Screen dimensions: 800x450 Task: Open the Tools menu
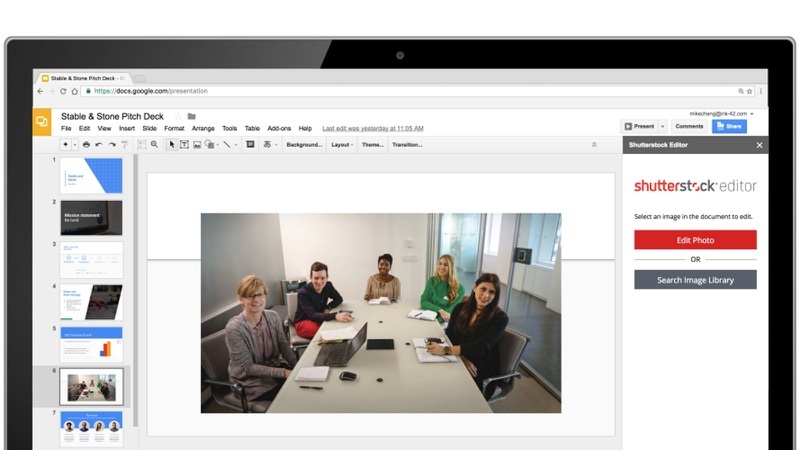pos(230,129)
